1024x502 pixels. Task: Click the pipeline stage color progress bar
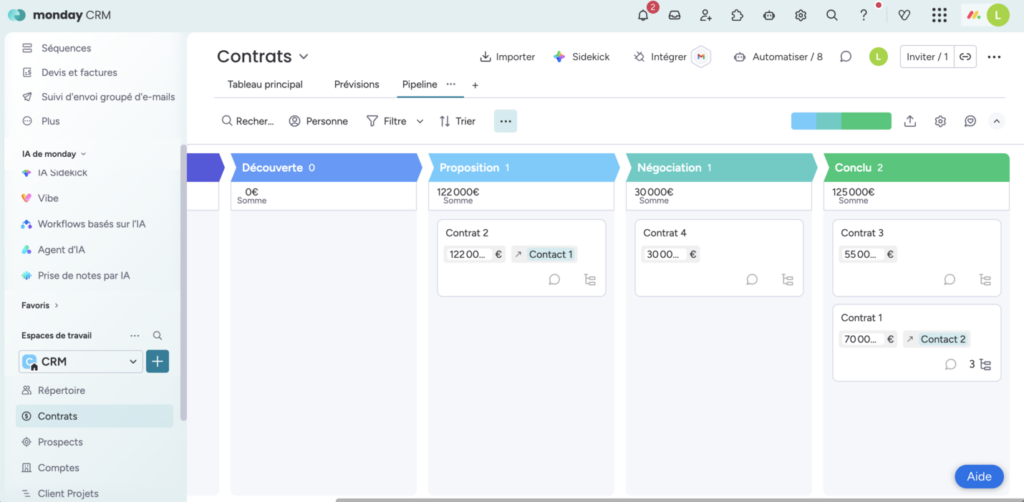coord(841,121)
